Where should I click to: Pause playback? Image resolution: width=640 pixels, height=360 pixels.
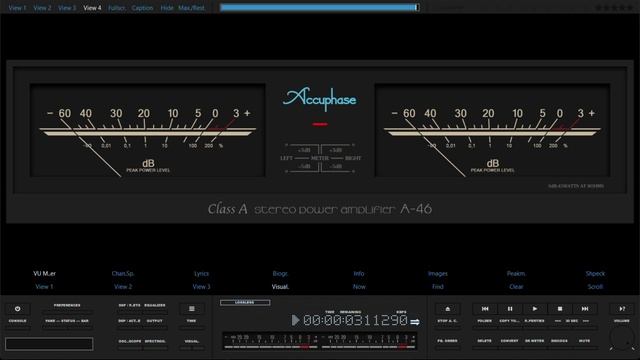510,309
